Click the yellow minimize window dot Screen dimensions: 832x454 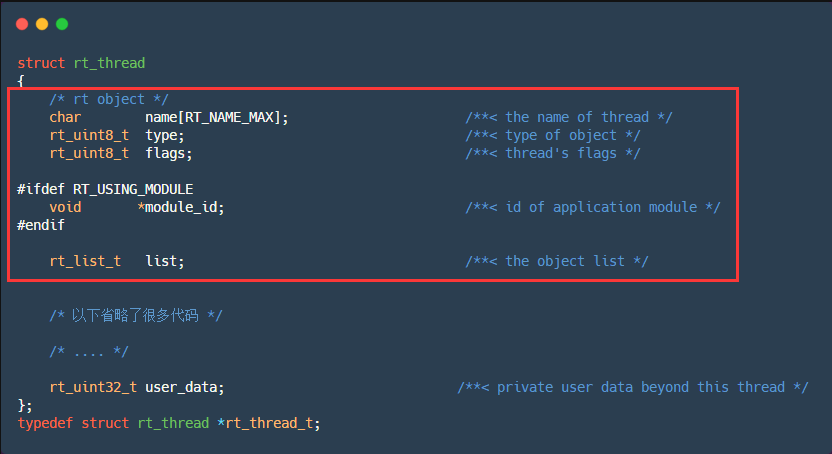click(x=42, y=23)
